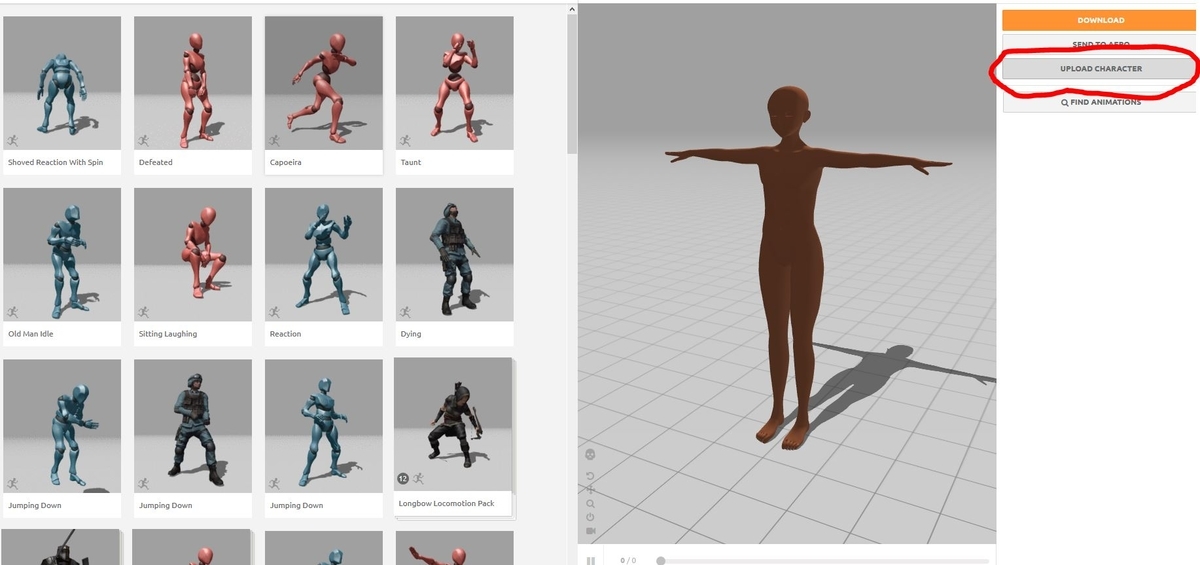Click running-man icon on Taunt card
1200x565 pixels.
405,141
